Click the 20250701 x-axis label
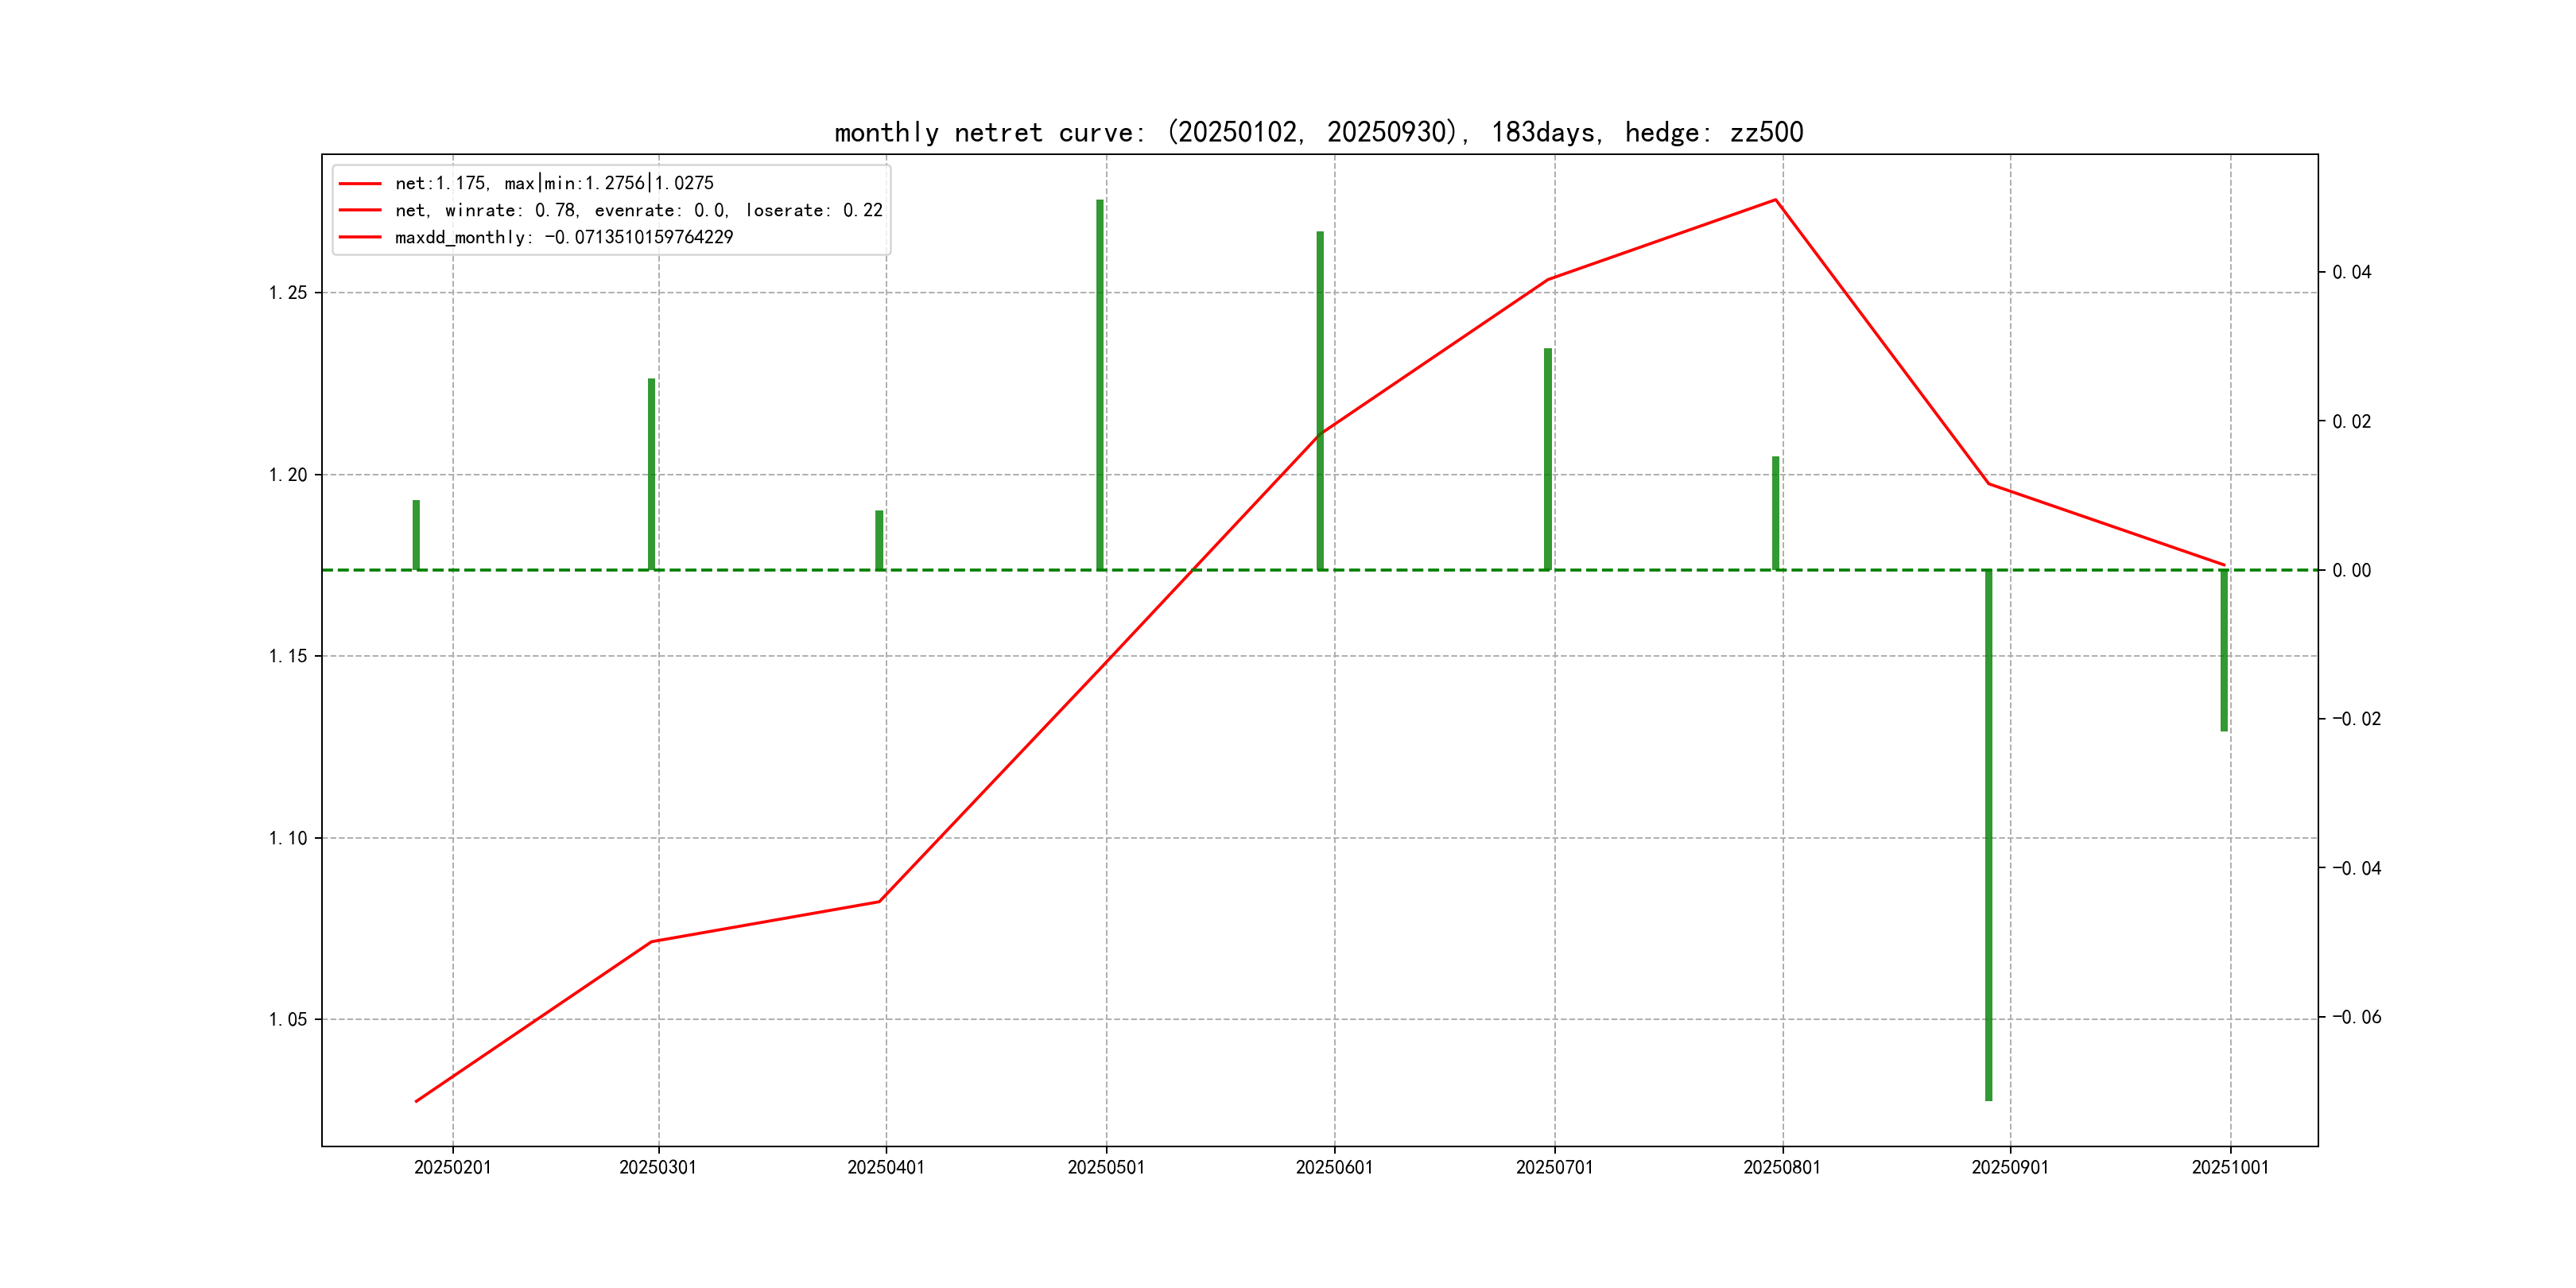 click(x=1554, y=1167)
